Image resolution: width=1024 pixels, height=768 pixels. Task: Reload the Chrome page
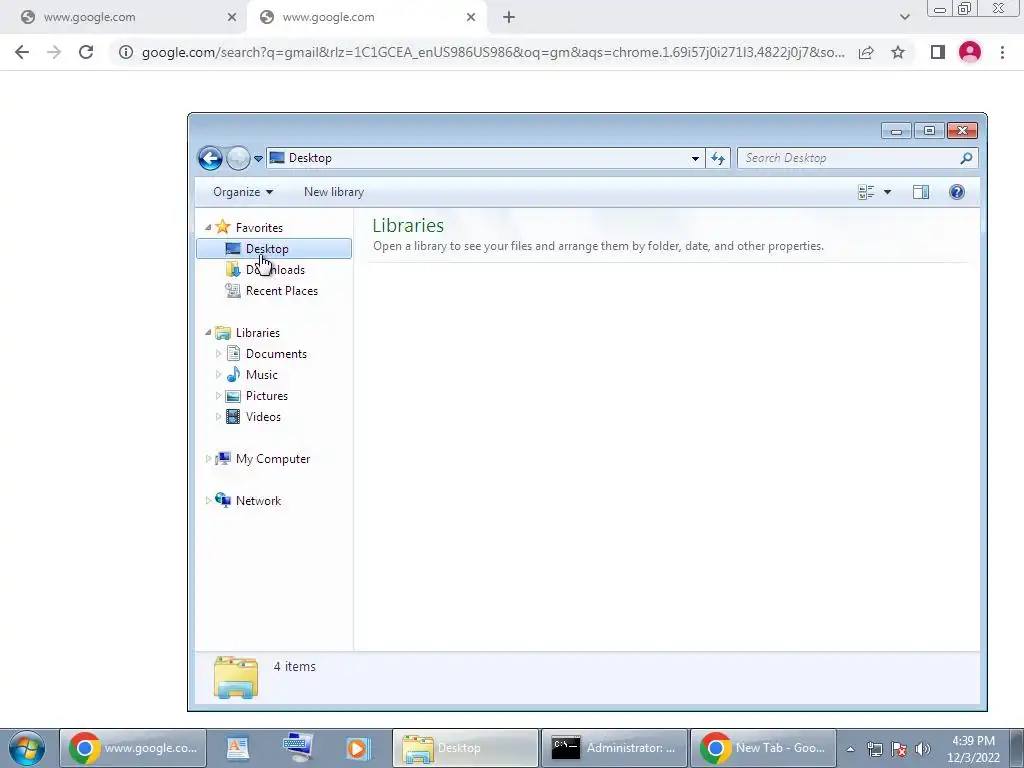(x=86, y=52)
